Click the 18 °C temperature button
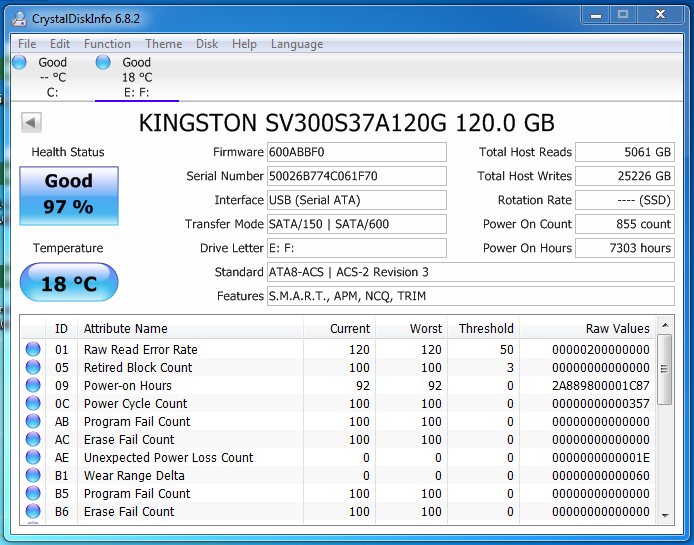The image size is (694, 545). pyautogui.click(x=69, y=282)
